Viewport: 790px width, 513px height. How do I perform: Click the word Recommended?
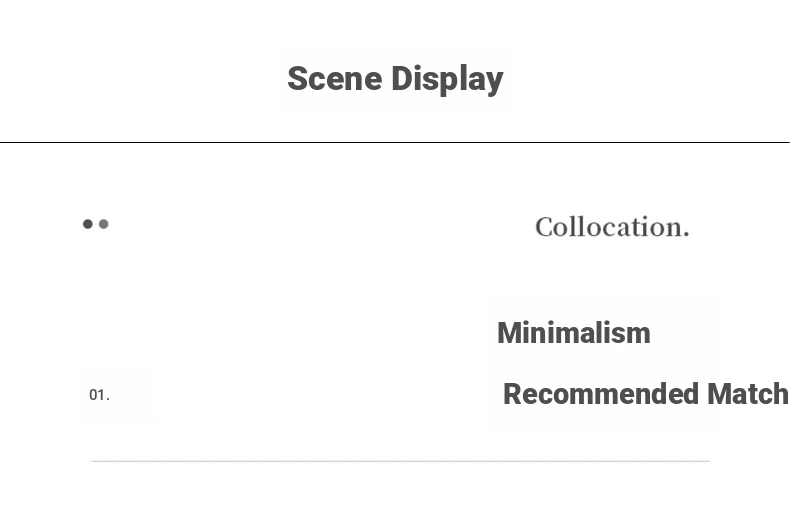[601, 394]
